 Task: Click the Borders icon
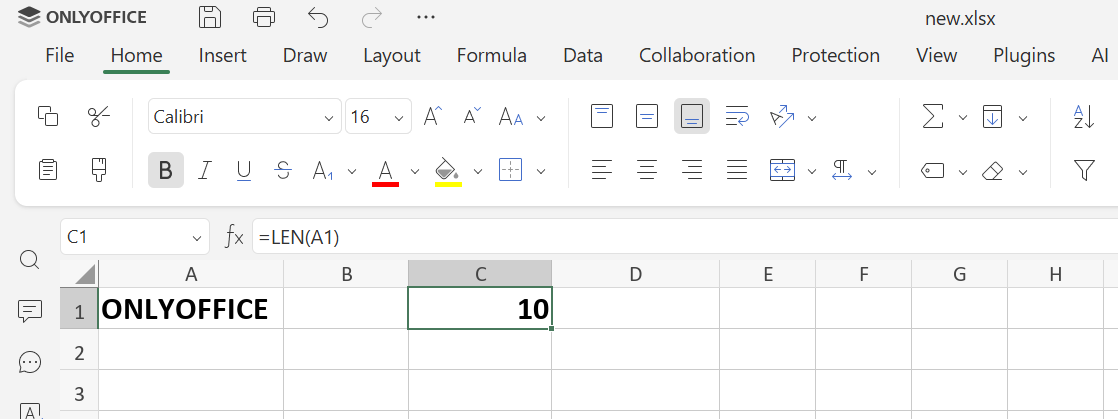point(511,170)
